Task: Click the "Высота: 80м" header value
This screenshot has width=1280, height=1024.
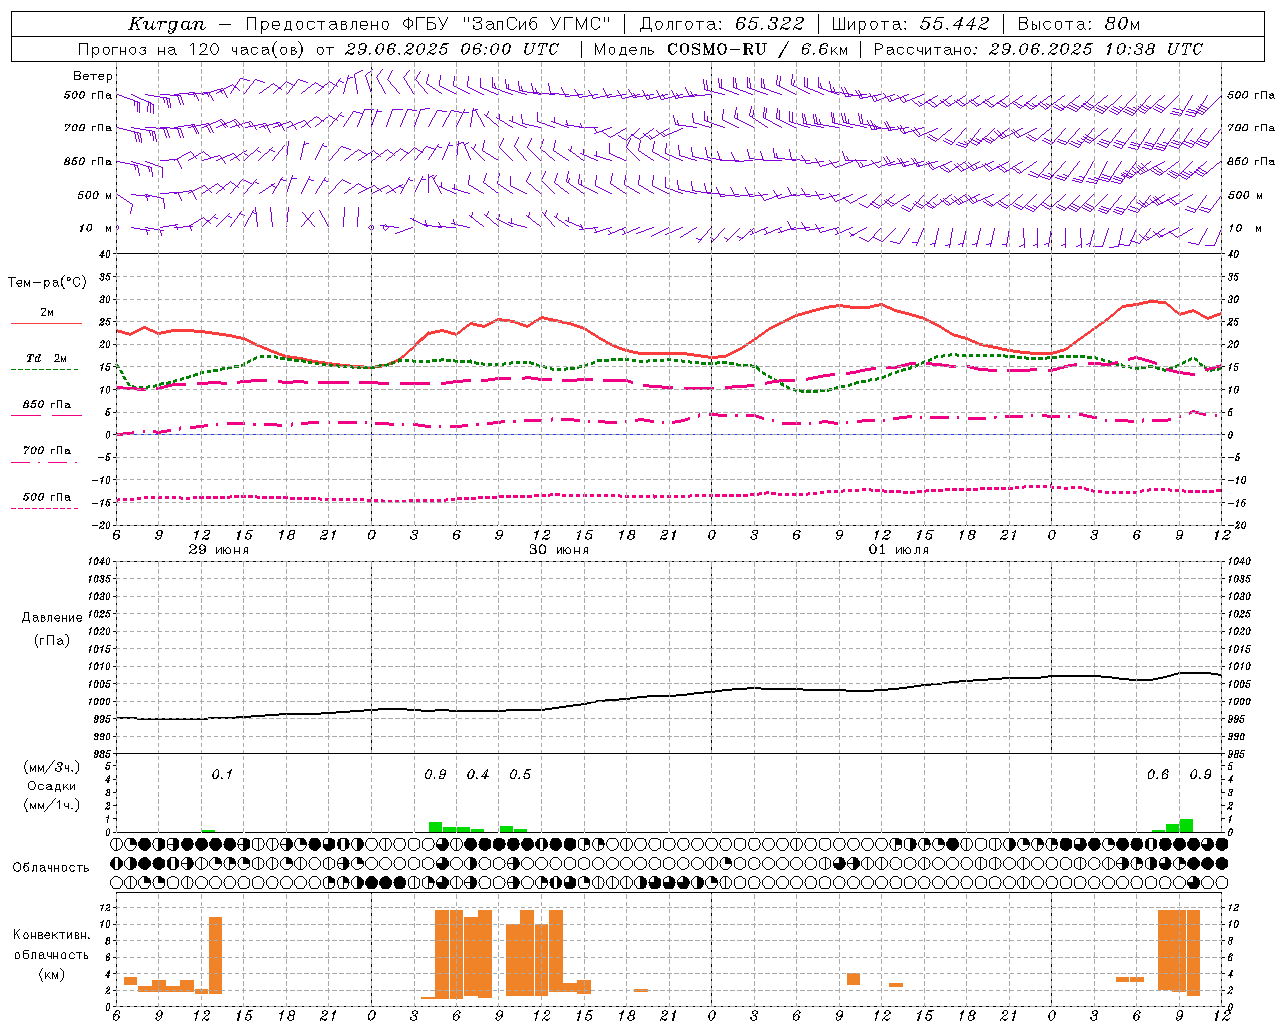Action: coord(1079,24)
